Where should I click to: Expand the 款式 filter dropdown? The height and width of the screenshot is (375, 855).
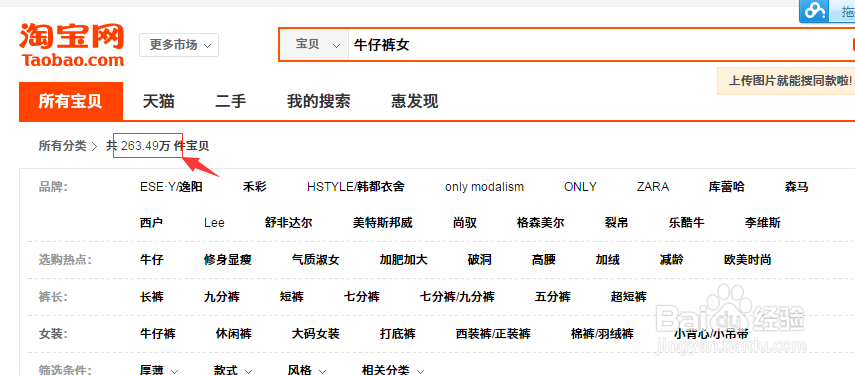coord(233,370)
